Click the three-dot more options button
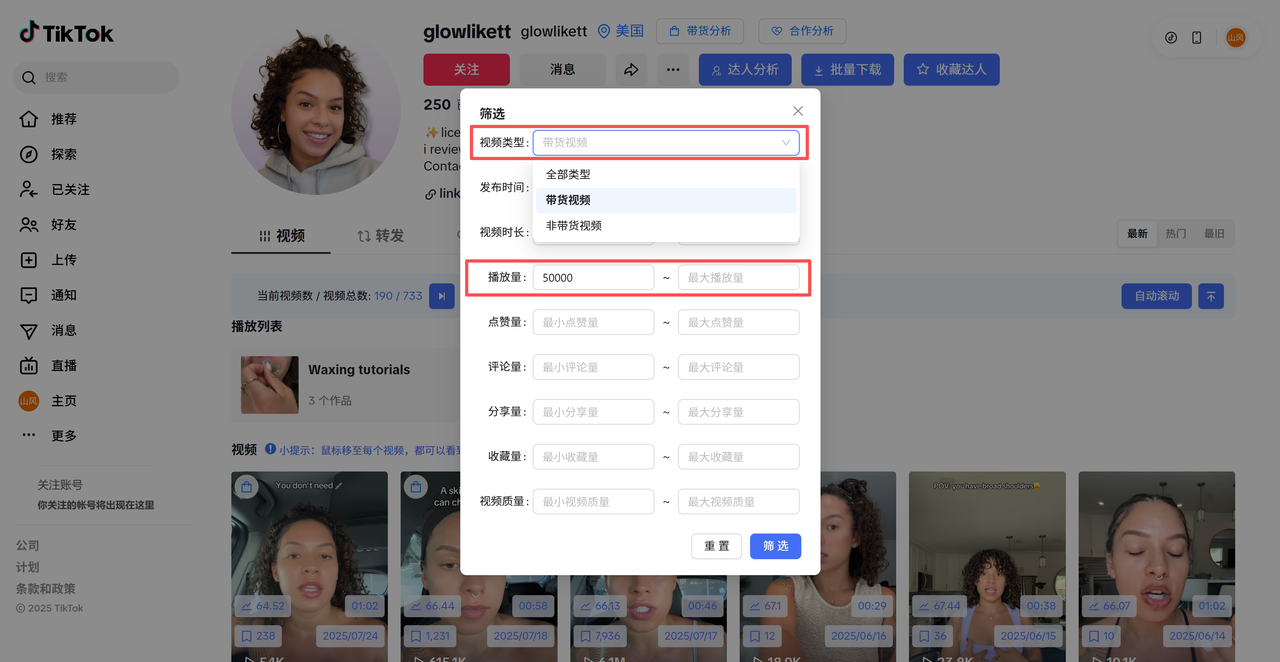The width and height of the screenshot is (1280, 662). coord(674,70)
